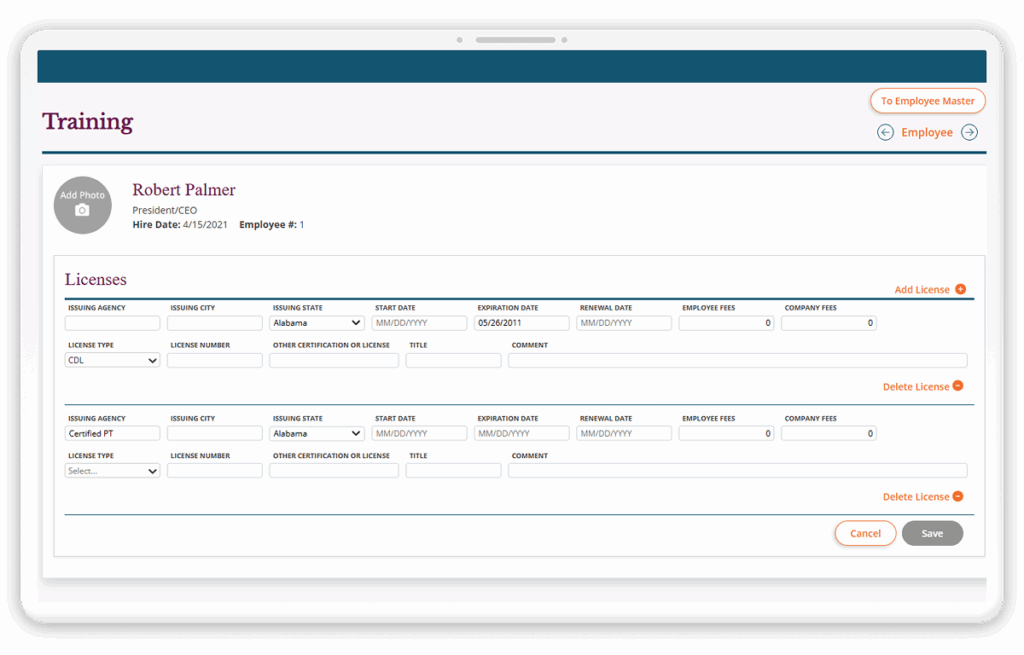Click the Issuing Agency field containing Certified PT
The width and height of the screenshot is (1024, 655).
point(112,432)
